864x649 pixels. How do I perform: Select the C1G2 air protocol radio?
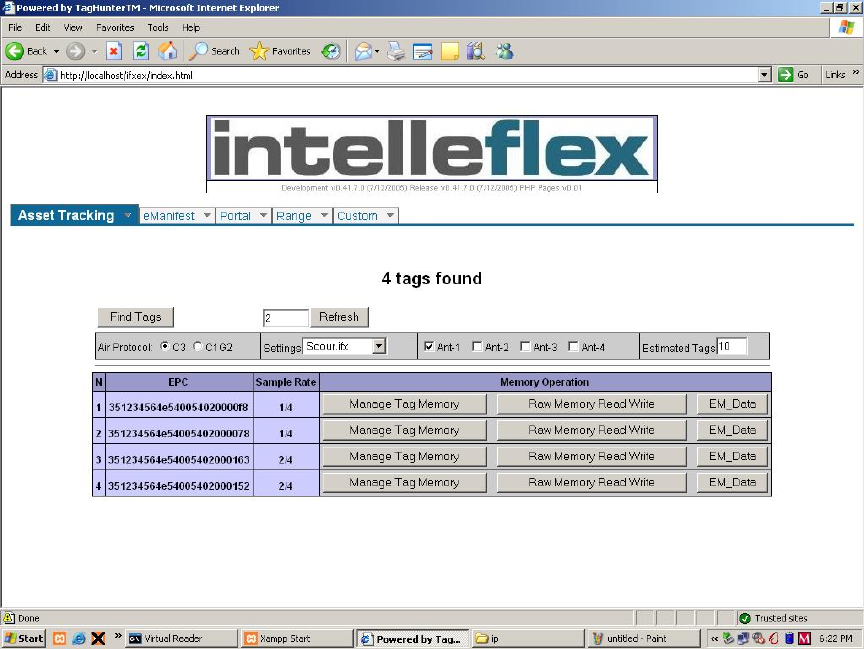click(x=198, y=347)
